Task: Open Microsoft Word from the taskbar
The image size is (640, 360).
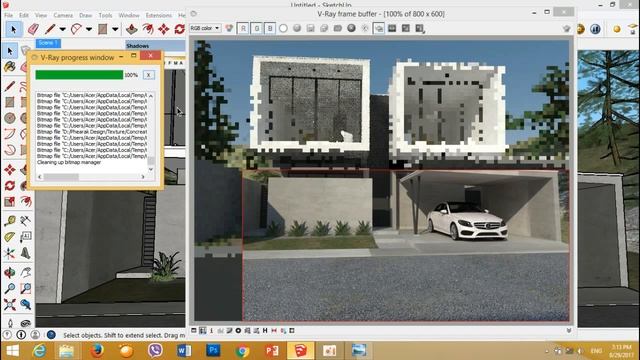Action: point(184,351)
